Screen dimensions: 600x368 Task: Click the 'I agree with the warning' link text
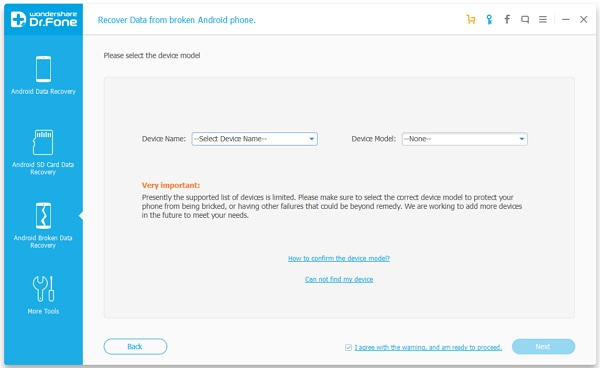428,347
